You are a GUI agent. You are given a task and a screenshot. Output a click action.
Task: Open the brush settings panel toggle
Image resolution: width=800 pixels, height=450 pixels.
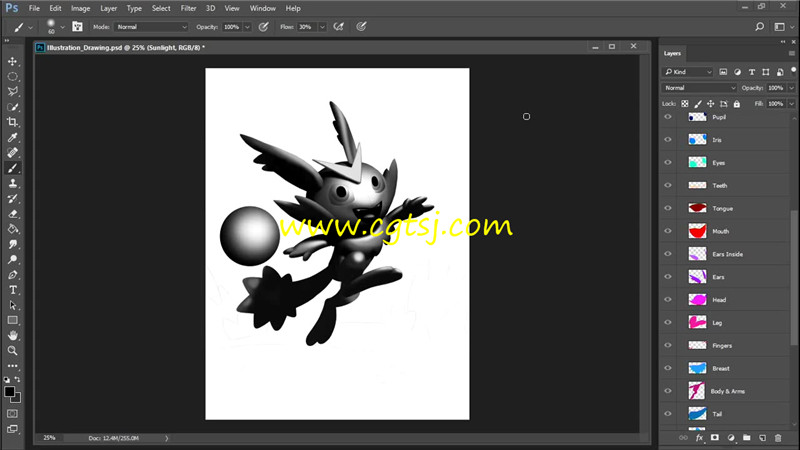tap(77, 27)
